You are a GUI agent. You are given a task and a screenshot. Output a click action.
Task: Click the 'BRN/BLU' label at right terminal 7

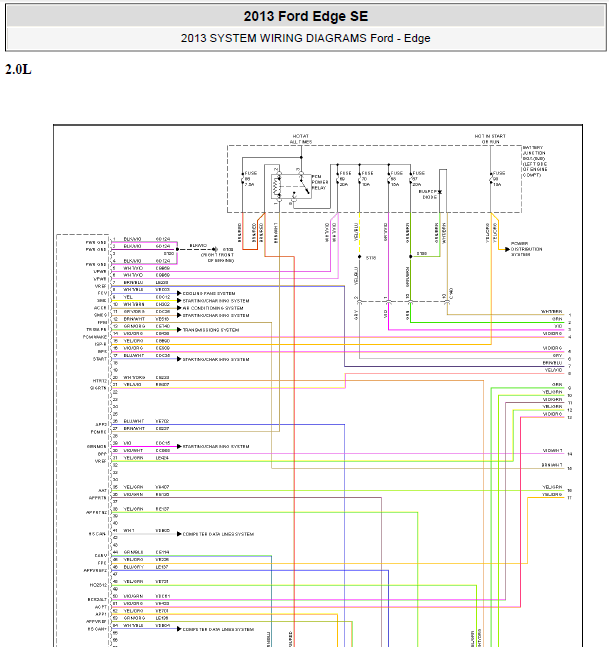click(x=552, y=363)
